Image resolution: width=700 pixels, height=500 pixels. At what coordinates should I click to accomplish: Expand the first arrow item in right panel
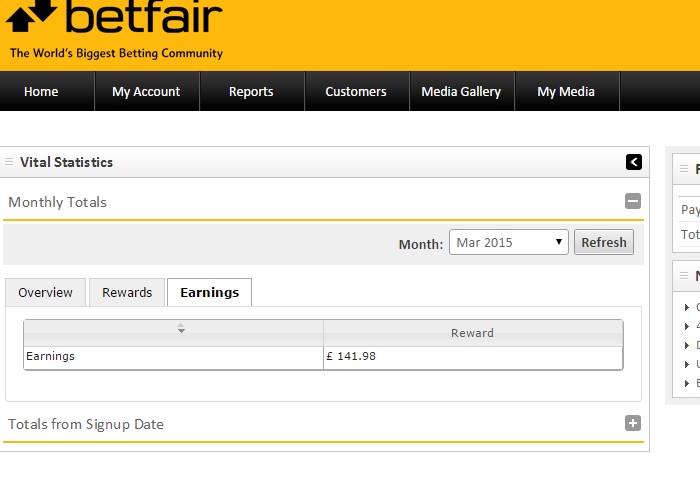687,308
